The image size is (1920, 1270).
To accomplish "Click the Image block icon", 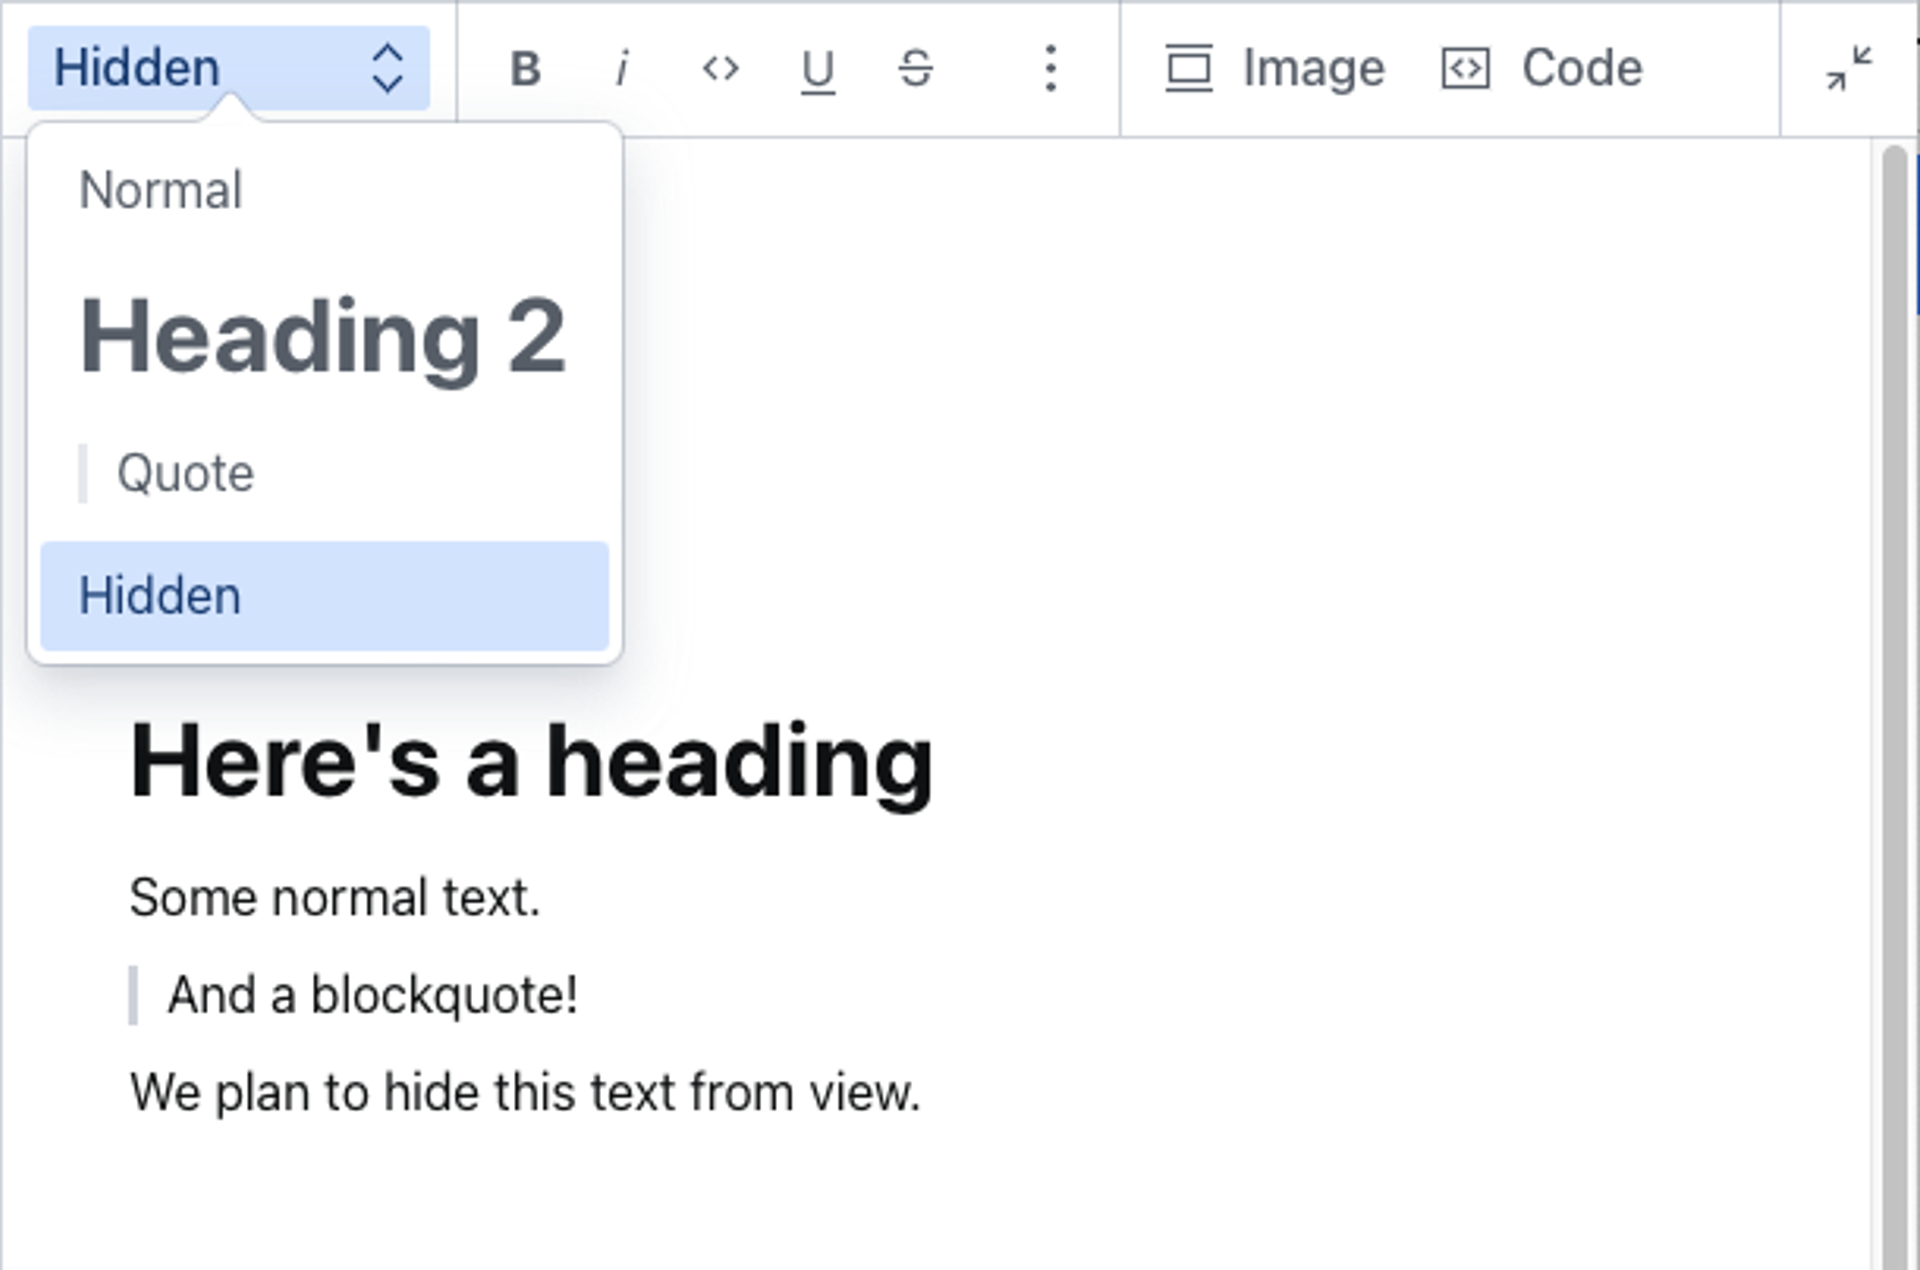I will [1189, 69].
